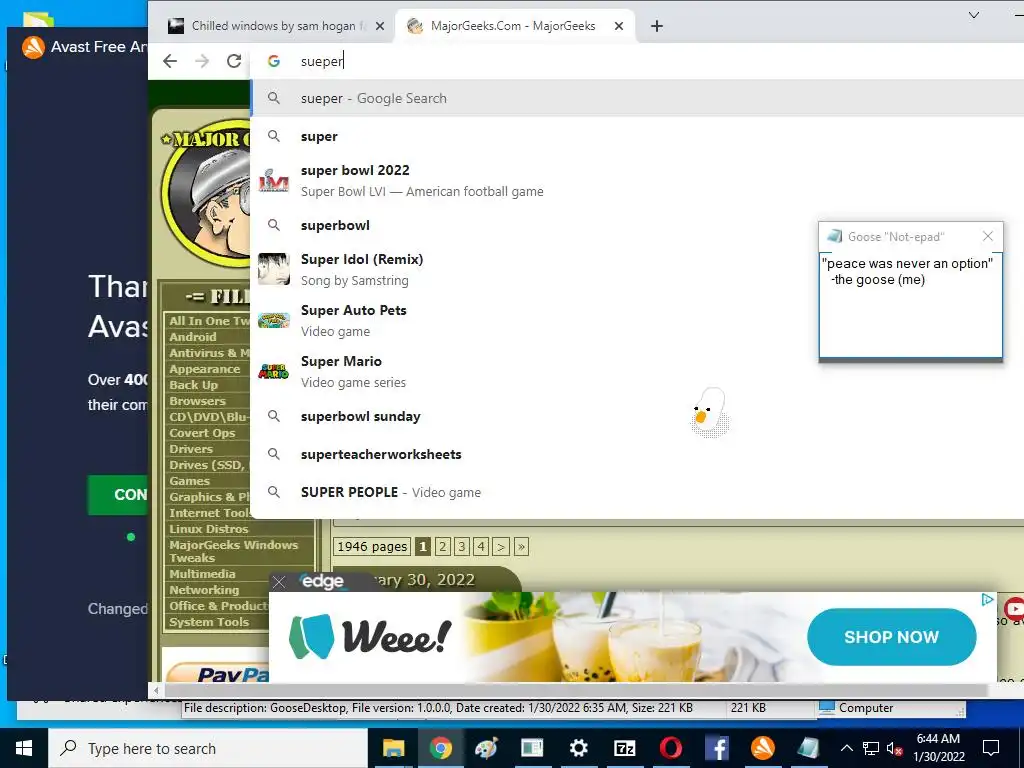
Task: Click the search icon beside 'superbowl sunday'
Action: click(274, 416)
